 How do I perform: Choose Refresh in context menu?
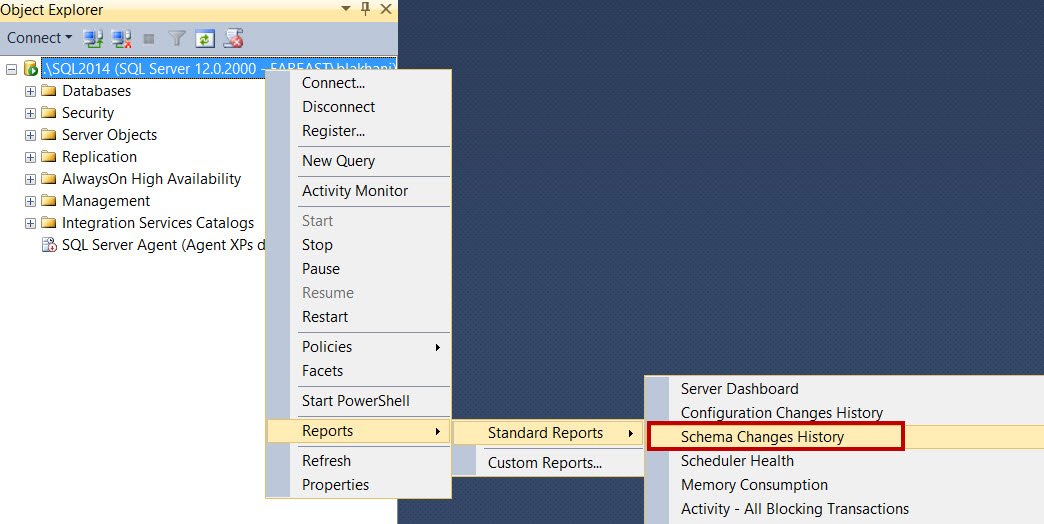(358, 461)
